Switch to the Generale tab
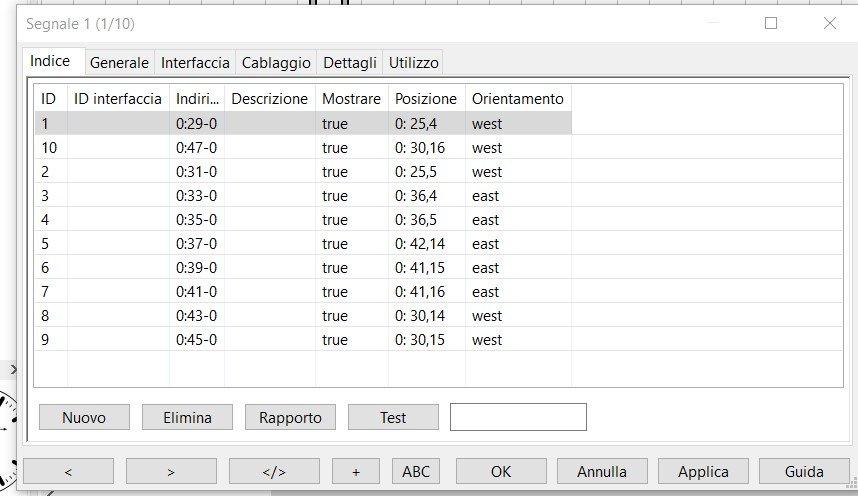 point(119,62)
